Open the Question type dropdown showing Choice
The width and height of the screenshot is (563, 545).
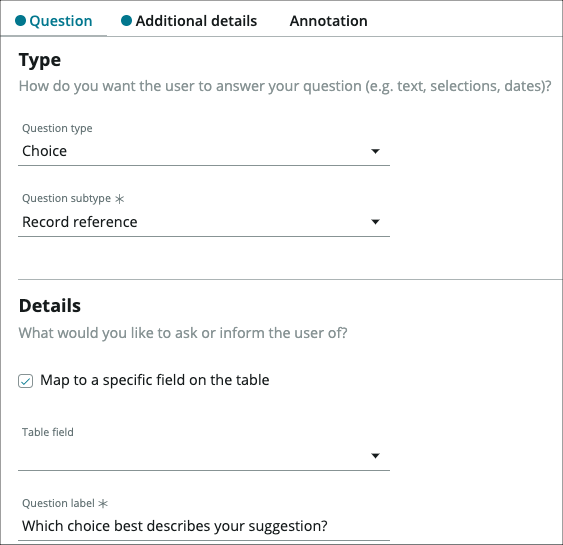click(204, 151)
